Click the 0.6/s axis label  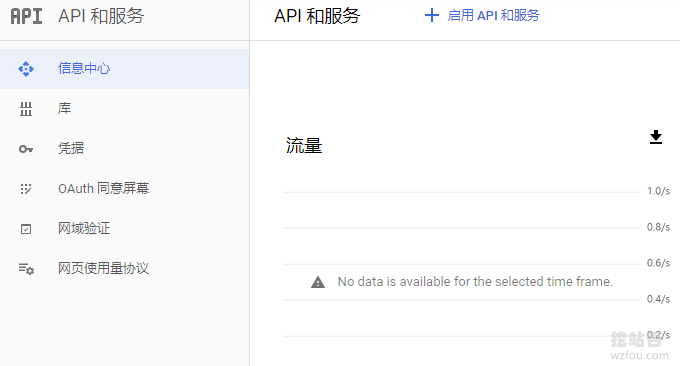(658, 263)
